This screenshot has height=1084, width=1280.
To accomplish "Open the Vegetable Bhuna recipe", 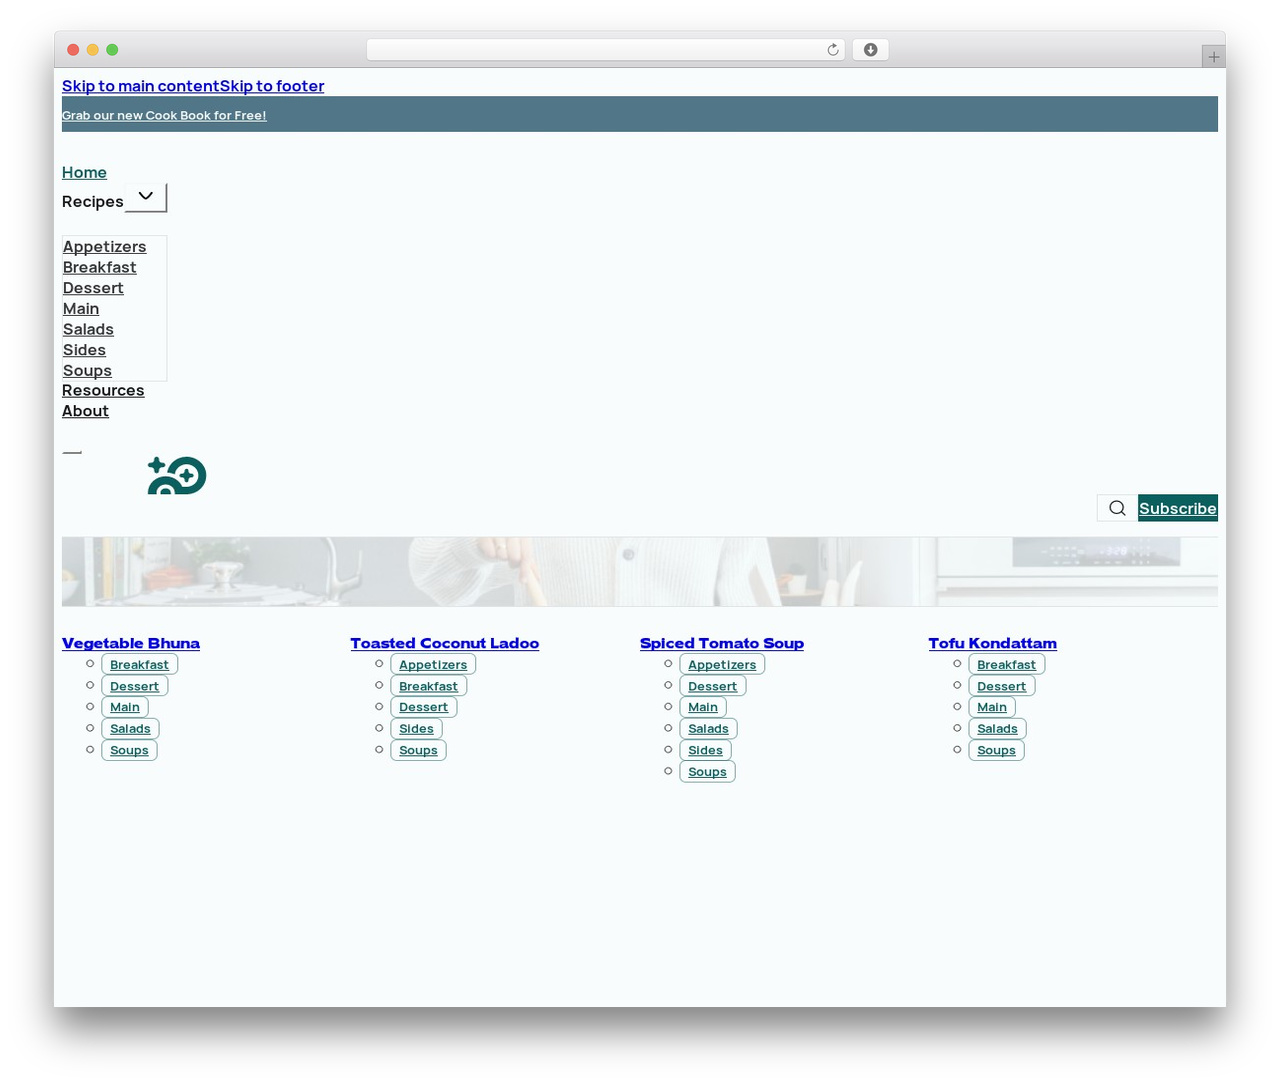I will (131, 643).
